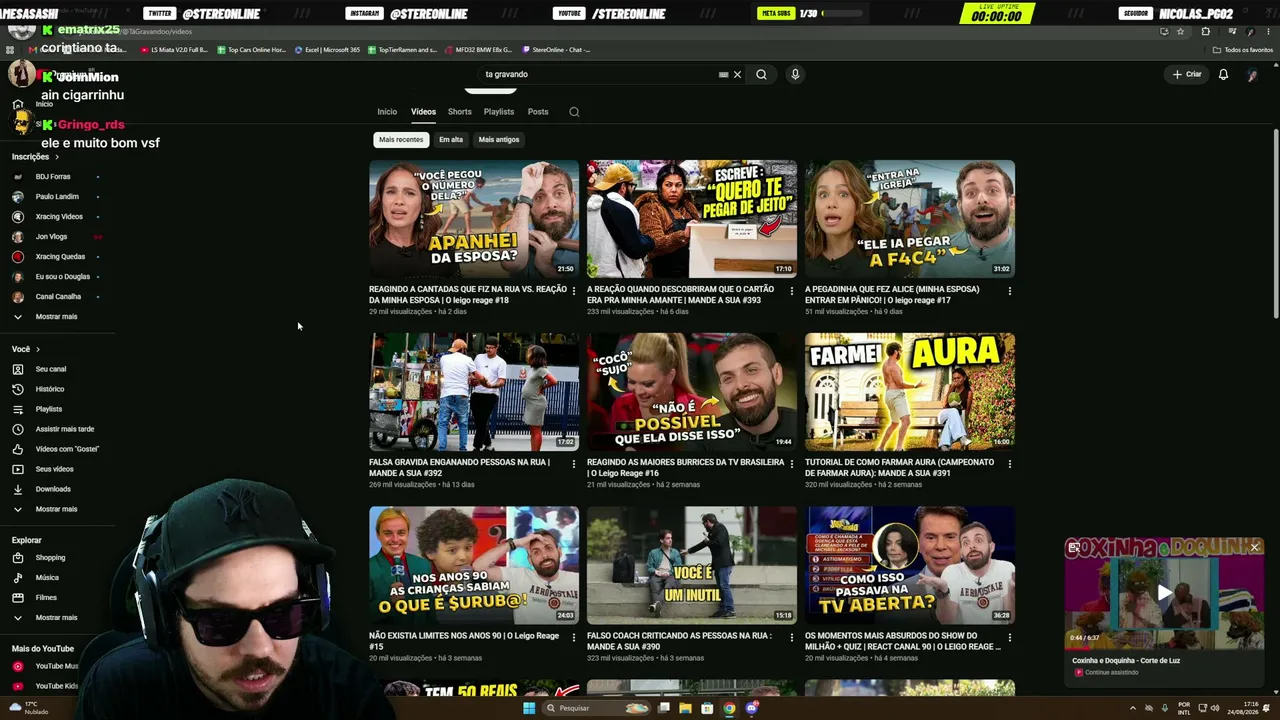Image resolution: width=1280 pixels, height=720 pixels.
Task: Switch to the Shorts channel tab
Action: [460, 112]
